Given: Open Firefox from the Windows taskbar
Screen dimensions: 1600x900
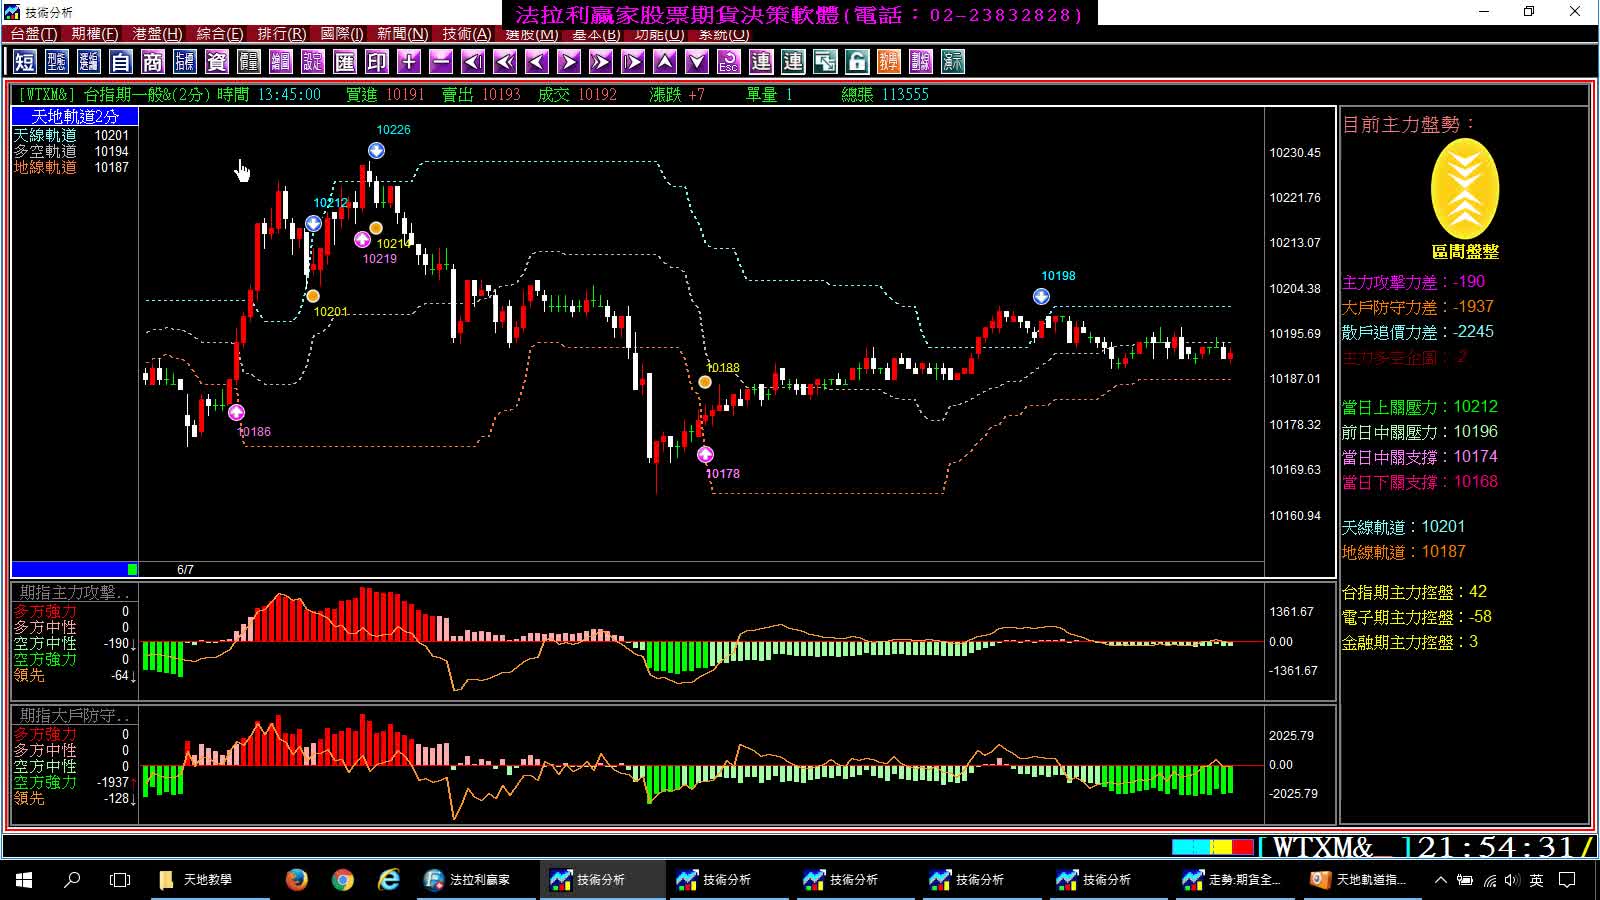Looking at the screenshot, I should [297, 880].
